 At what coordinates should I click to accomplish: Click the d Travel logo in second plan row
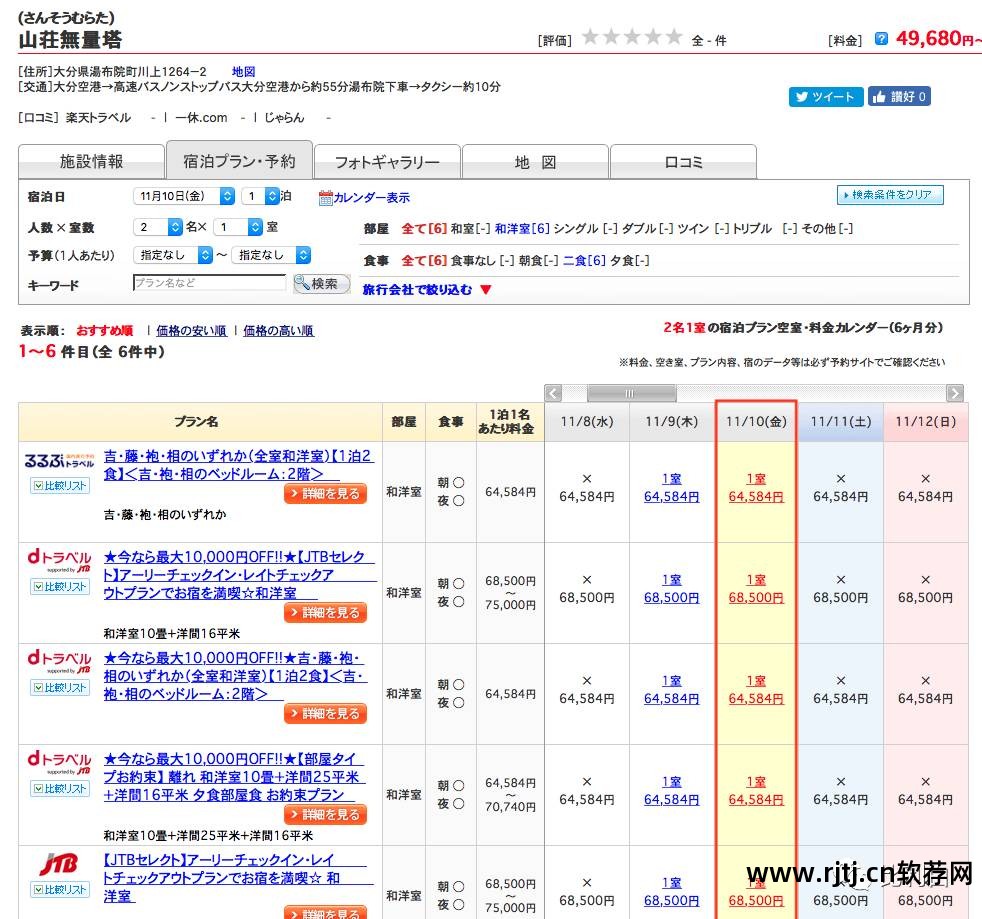pos(59,560)
